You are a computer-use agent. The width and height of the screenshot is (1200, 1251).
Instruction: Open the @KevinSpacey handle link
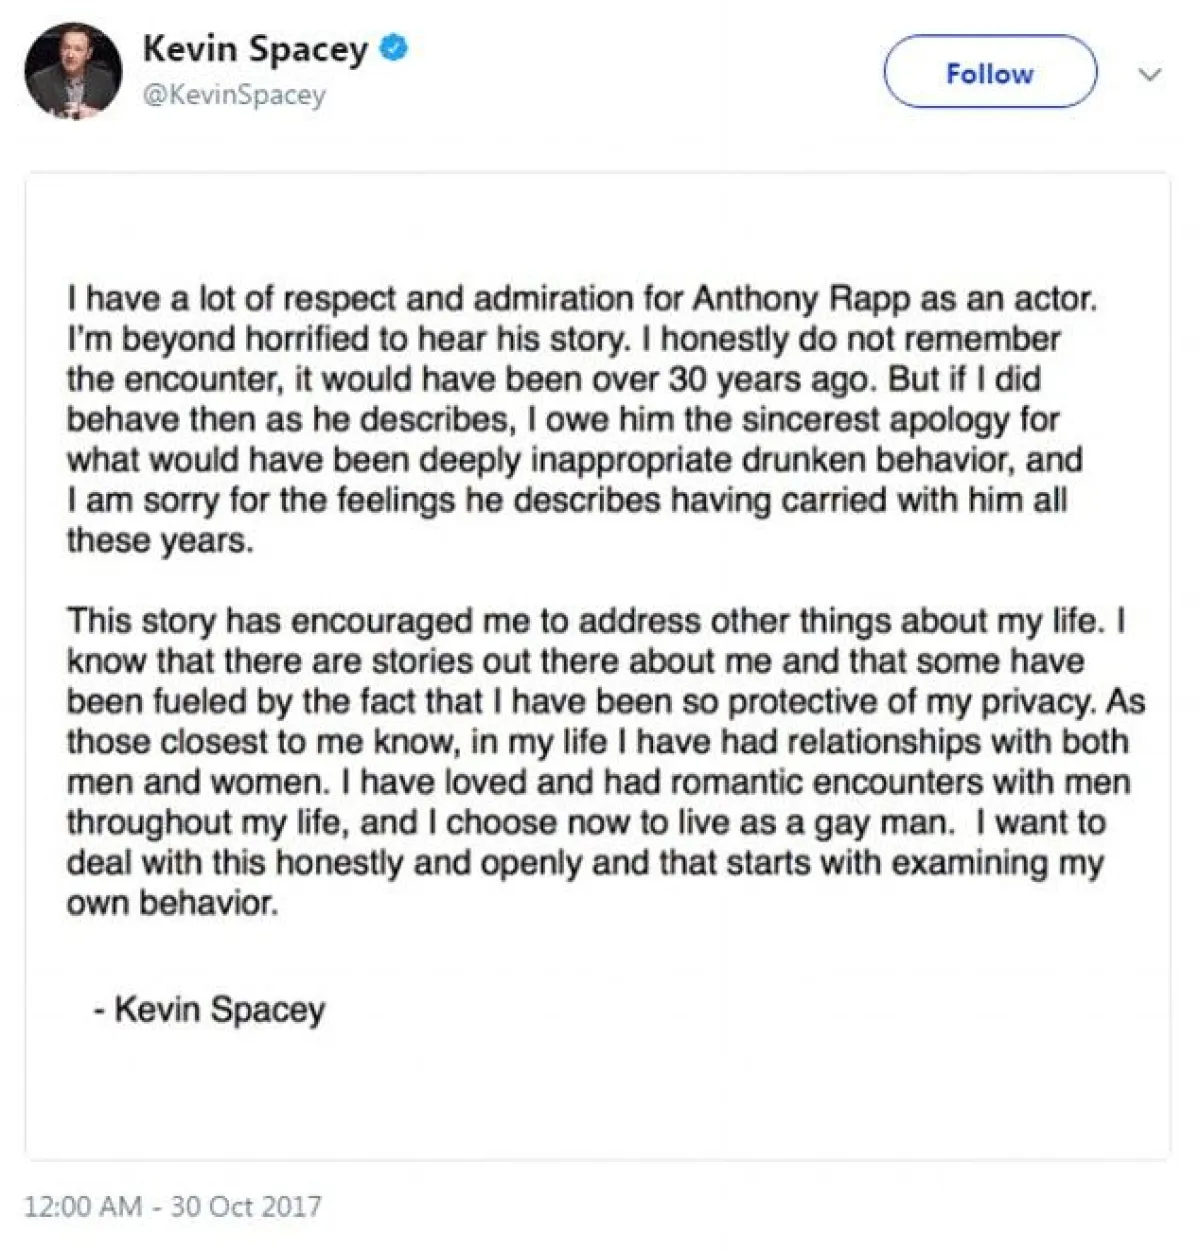(234, 95)
